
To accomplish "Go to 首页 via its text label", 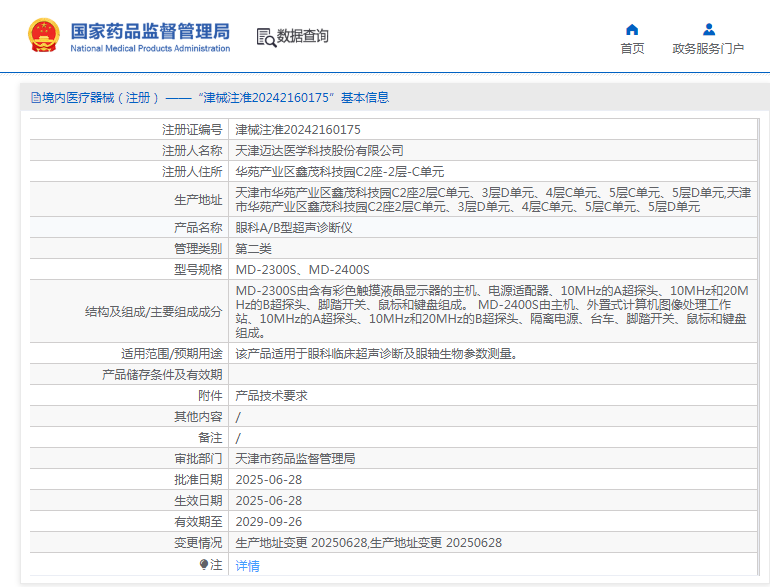I will 632,49.
